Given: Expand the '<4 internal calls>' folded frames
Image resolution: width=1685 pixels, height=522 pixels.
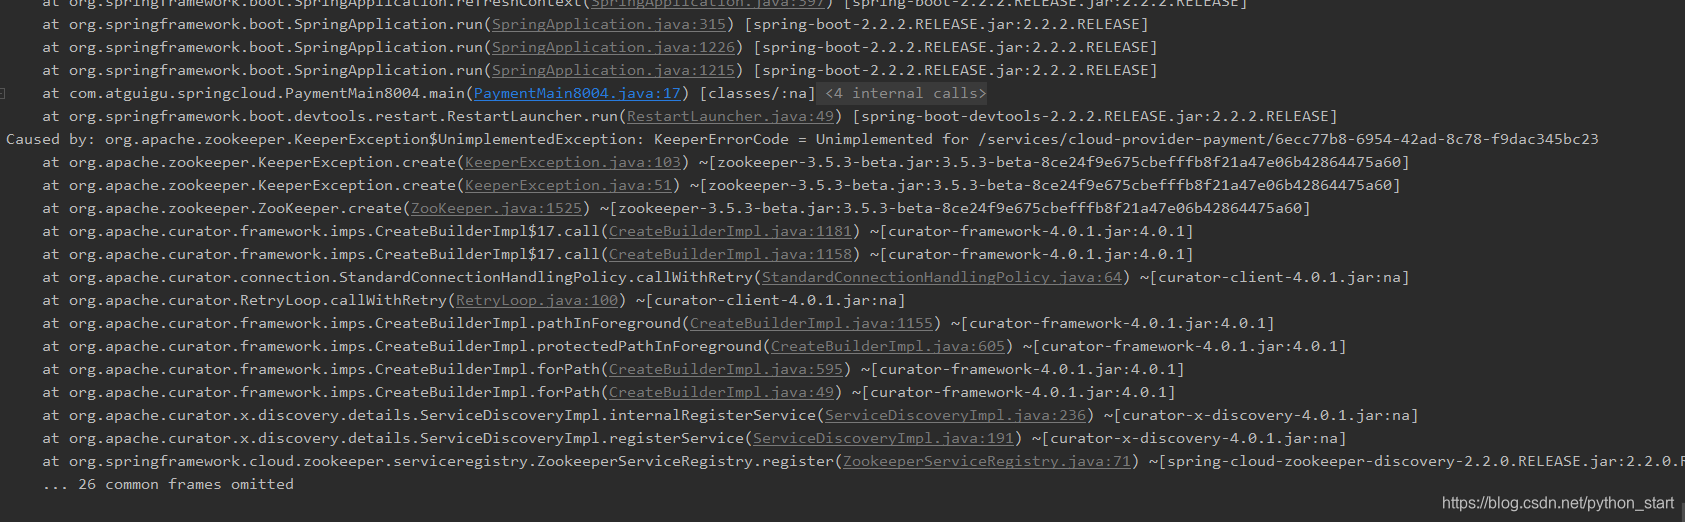Looking at the screenshot, I should click(905, 93).
